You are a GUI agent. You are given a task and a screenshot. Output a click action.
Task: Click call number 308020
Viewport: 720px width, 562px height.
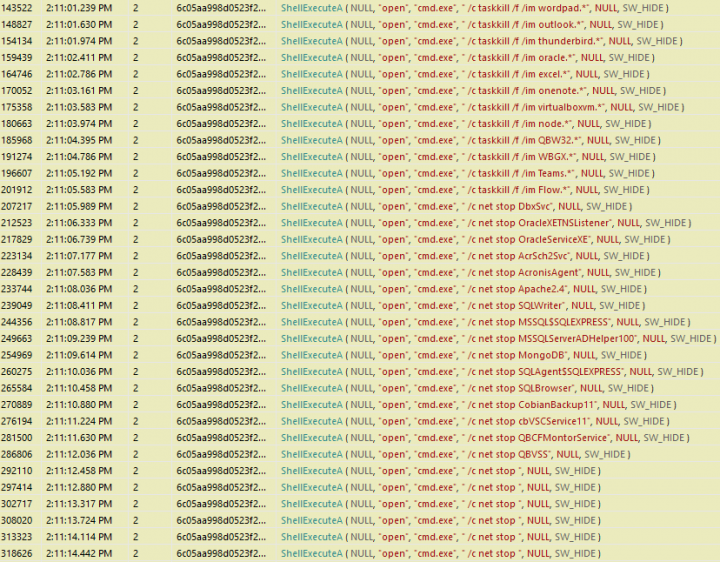17,520
